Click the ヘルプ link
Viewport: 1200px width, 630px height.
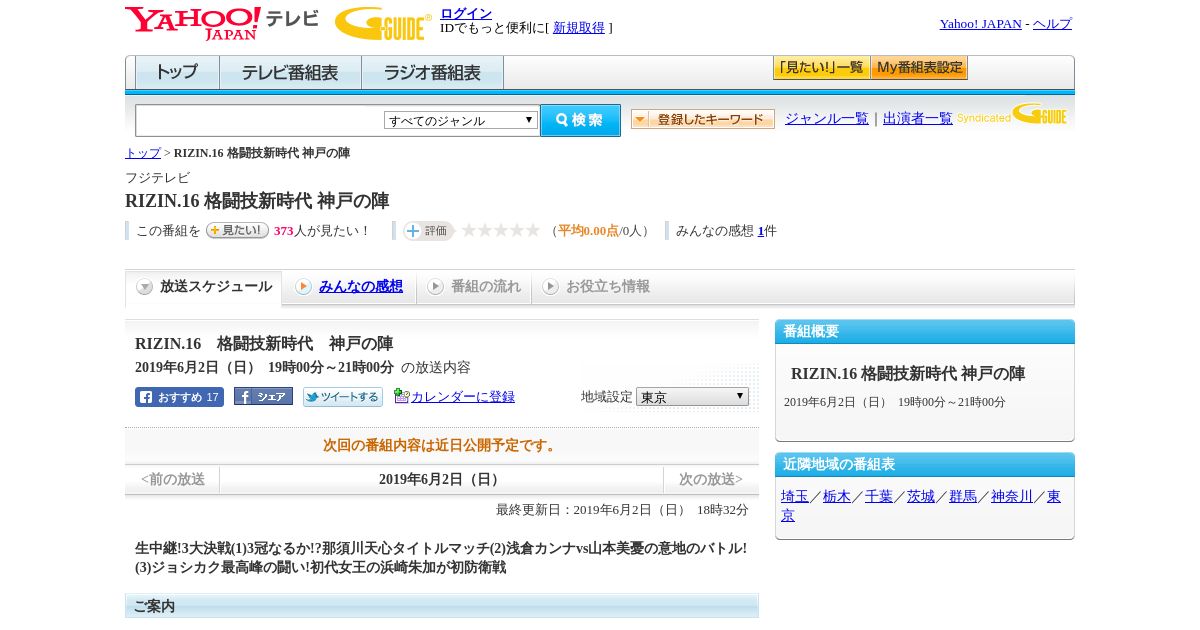(x=1052, y=24)
